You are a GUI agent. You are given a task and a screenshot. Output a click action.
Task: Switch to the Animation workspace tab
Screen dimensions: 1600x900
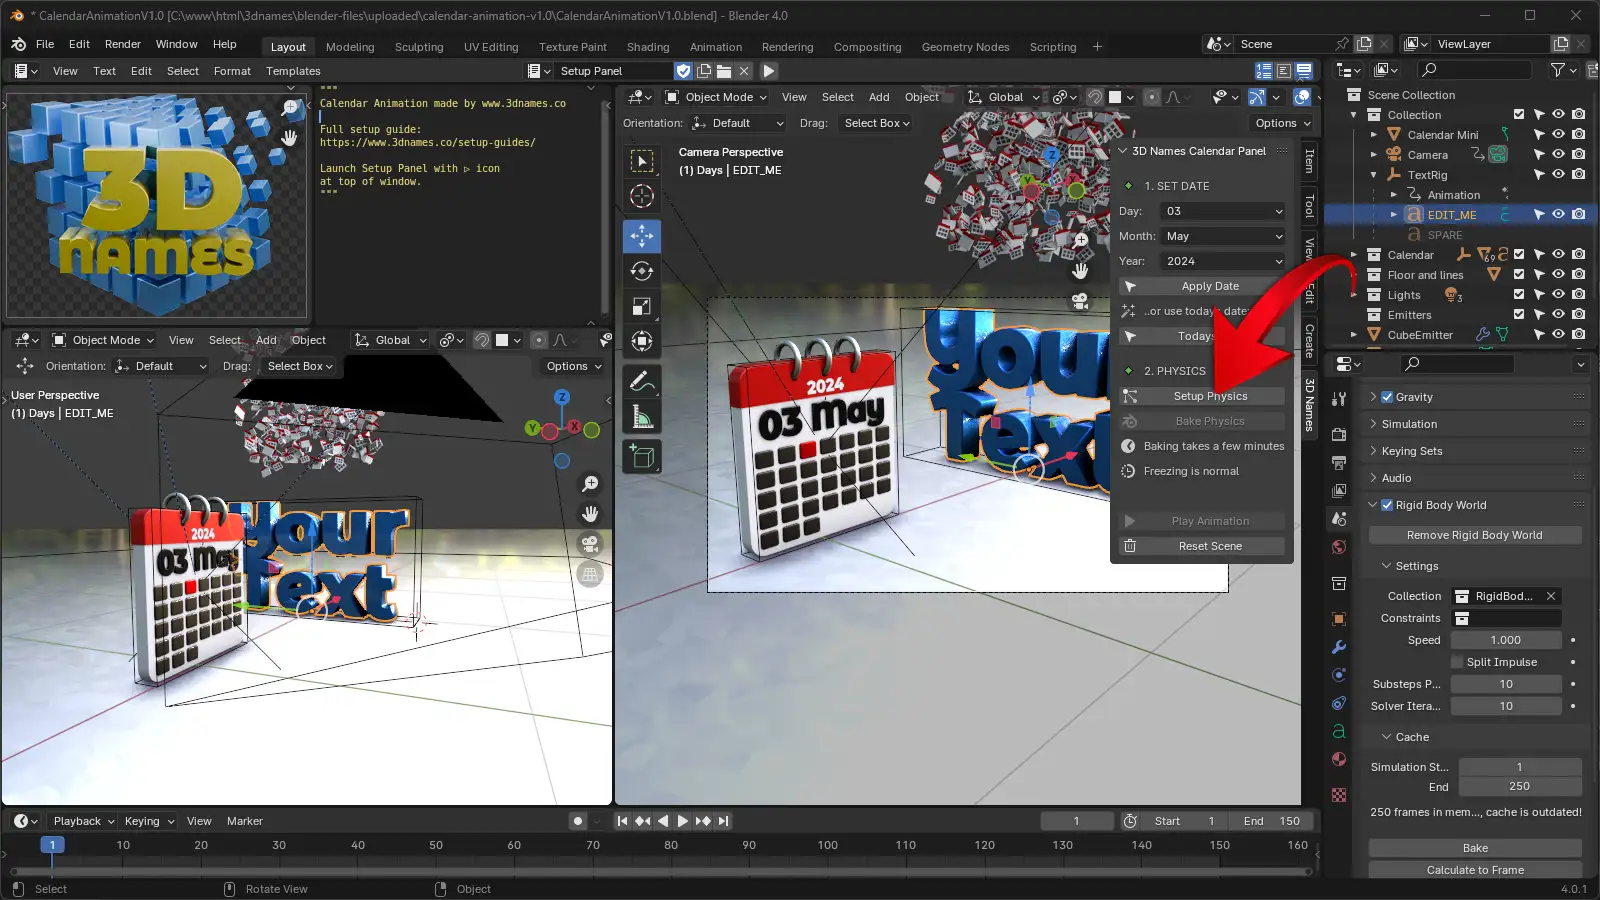point(716,47)
